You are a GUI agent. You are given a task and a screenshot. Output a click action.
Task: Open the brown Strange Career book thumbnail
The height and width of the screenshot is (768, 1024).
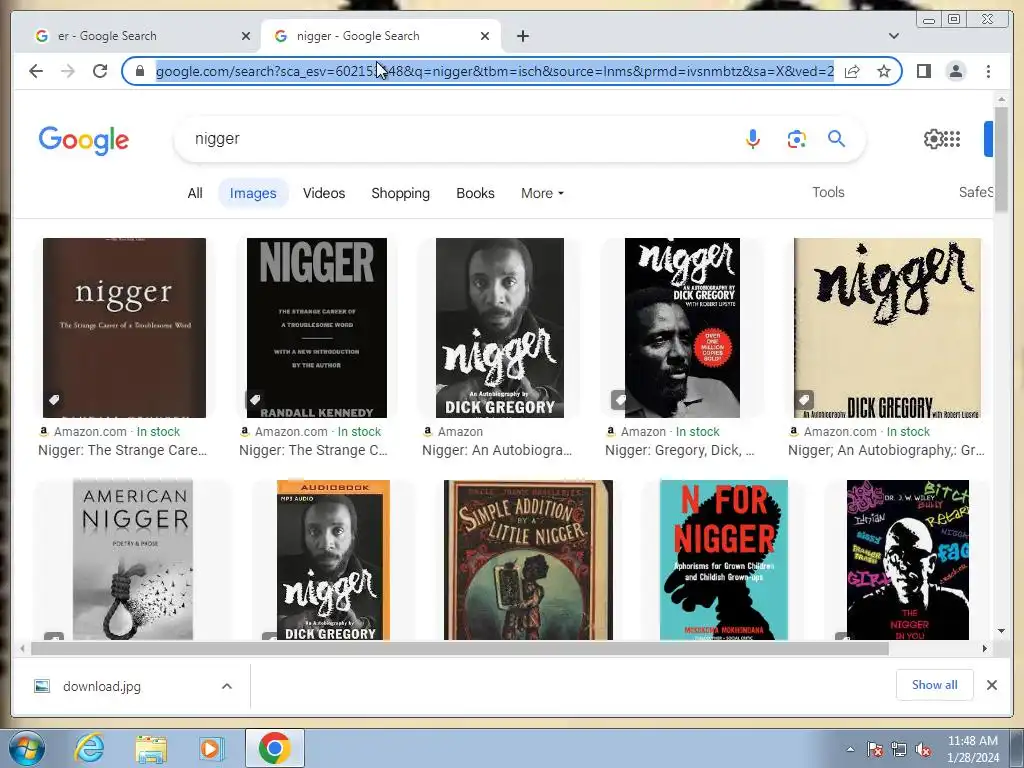coord(124,328)
